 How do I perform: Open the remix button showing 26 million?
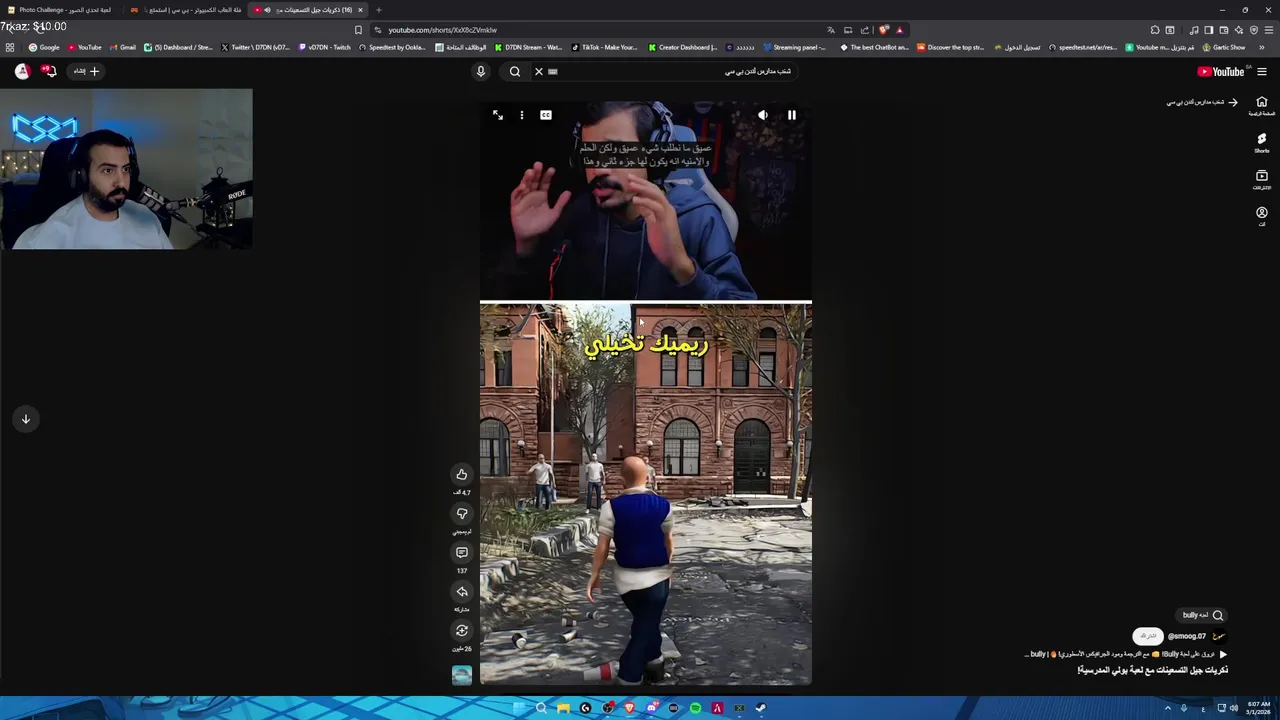pyautogui.click(x=461, y=631)
